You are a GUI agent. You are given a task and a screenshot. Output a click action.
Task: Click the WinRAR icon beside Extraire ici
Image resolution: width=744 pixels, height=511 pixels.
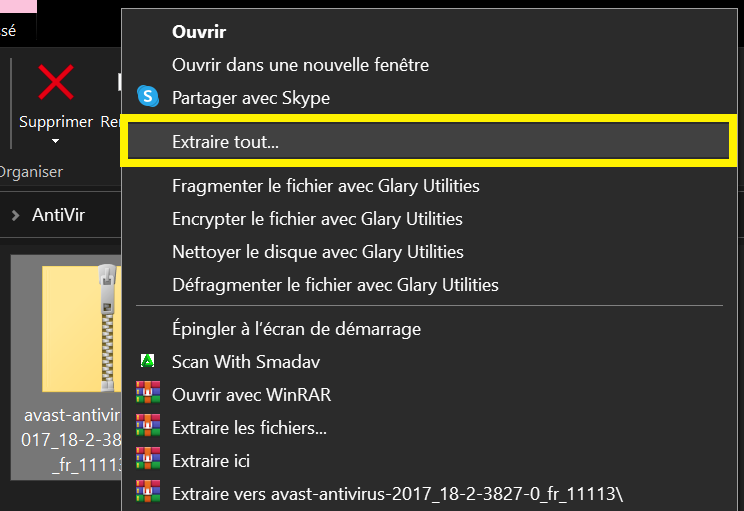pos(148,458)
